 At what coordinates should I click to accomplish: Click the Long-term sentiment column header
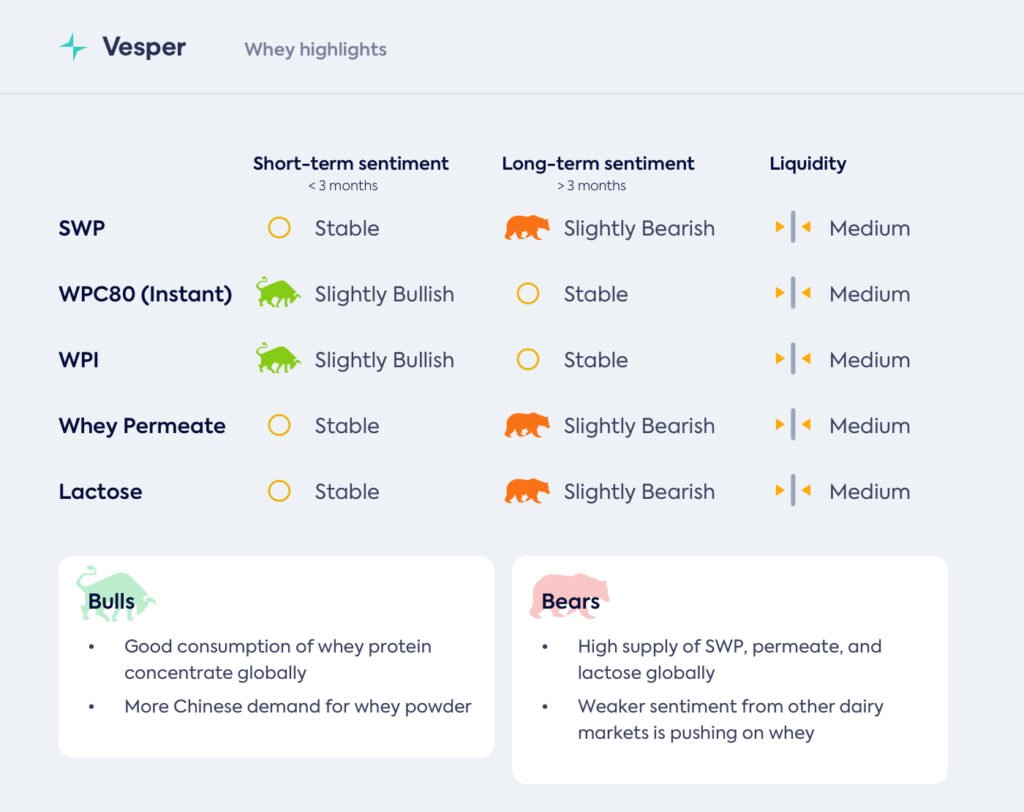click(598, 164)
